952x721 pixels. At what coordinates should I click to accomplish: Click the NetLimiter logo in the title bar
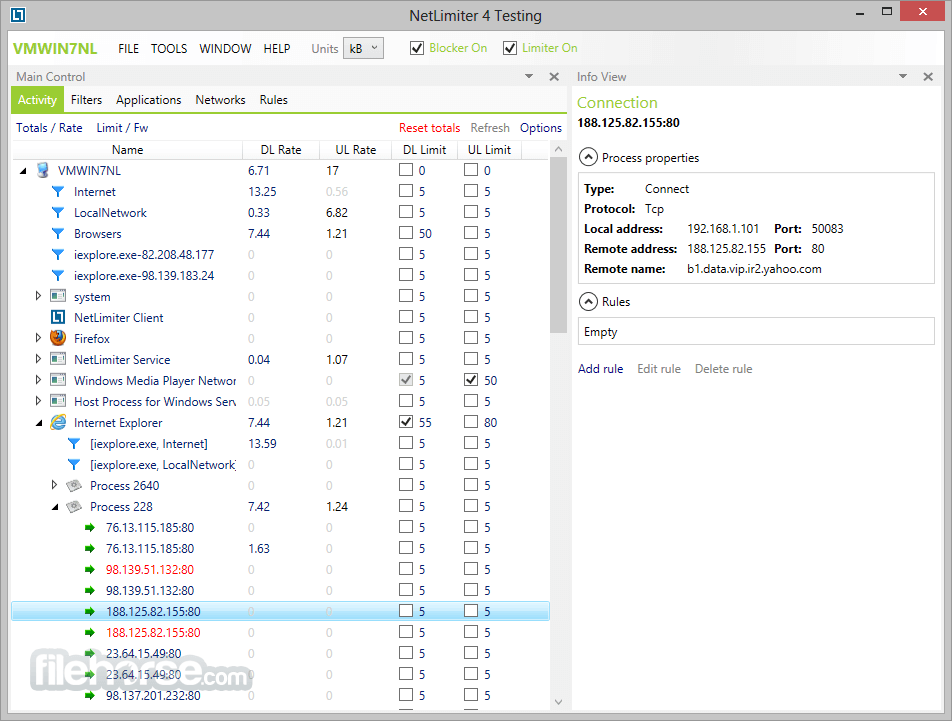(x=18, y=15)
